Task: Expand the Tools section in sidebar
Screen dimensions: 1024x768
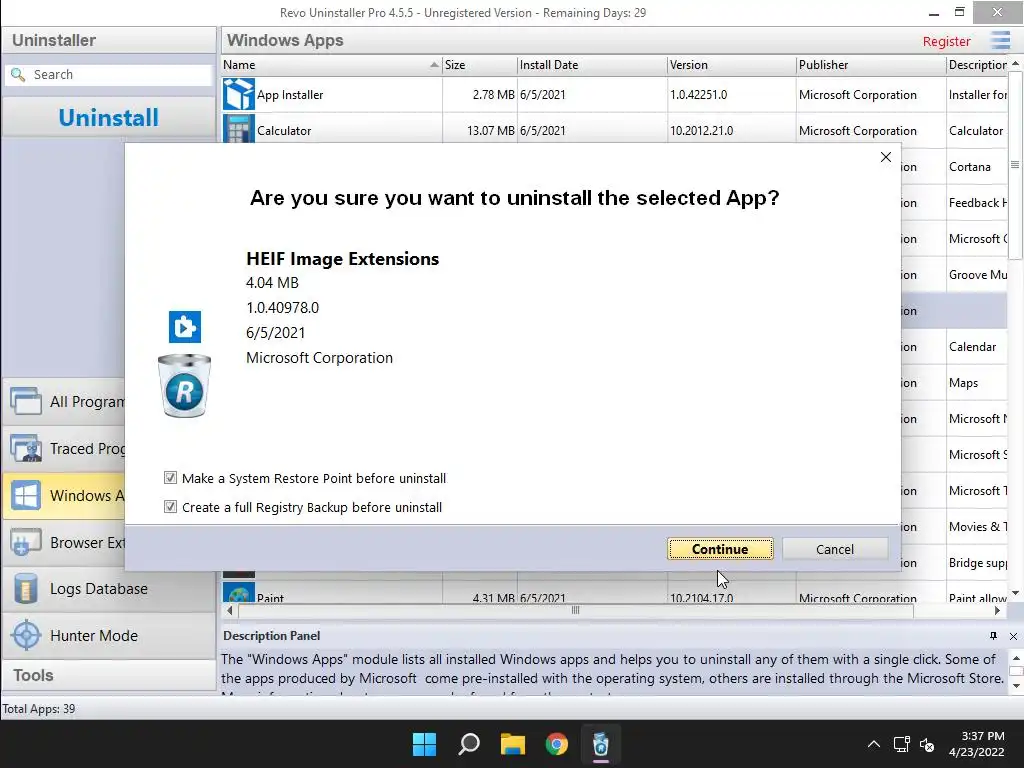Action: tap(108, 675)
